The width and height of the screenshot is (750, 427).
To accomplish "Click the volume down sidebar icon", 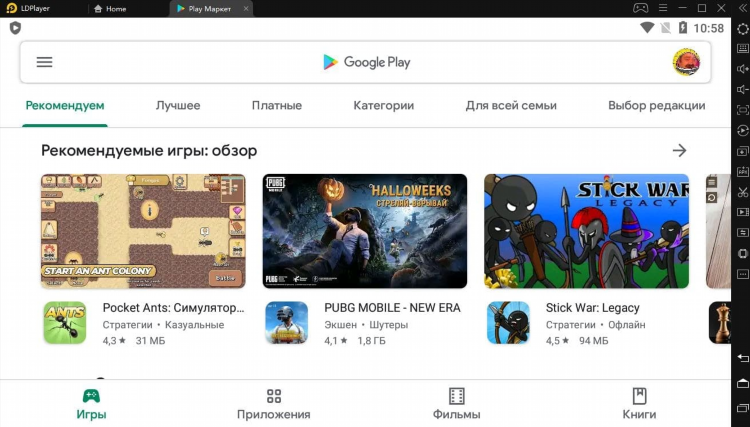I will point(743,89).
